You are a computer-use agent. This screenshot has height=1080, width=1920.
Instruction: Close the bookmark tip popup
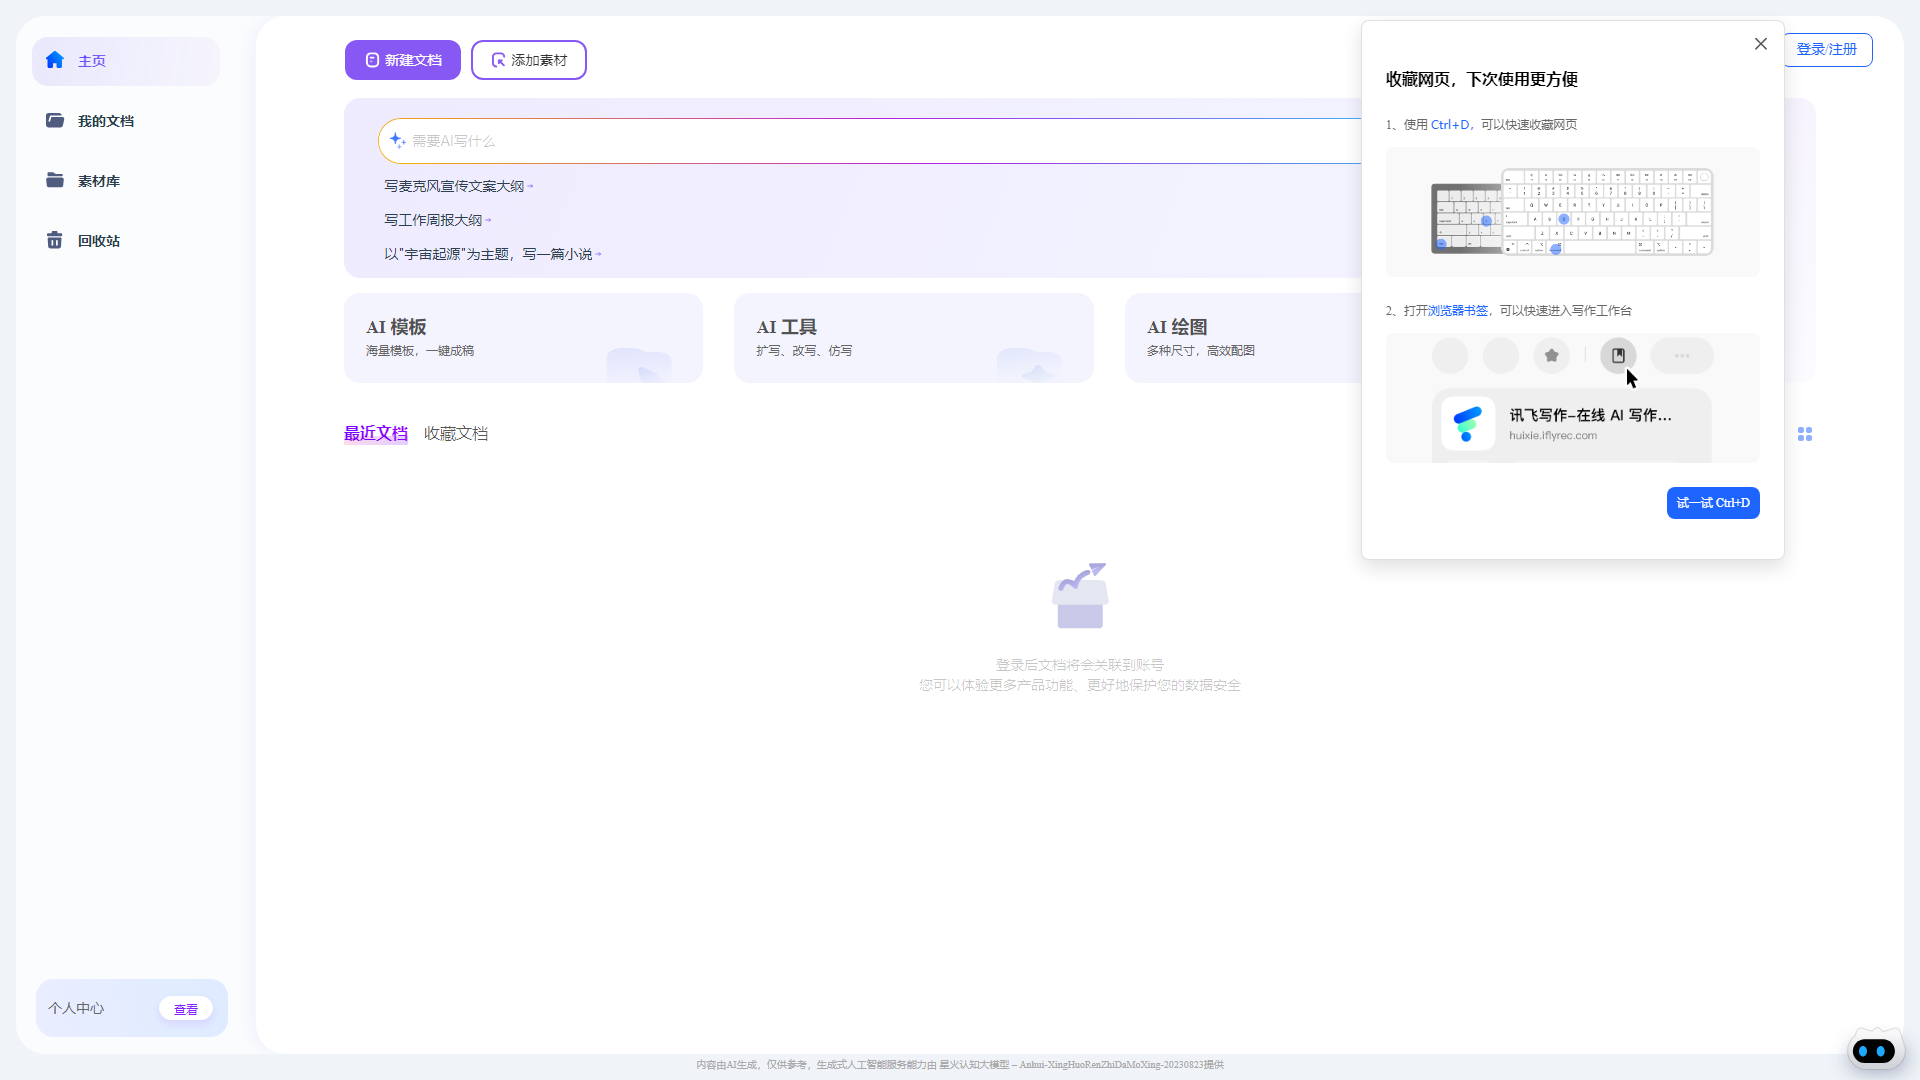(1760, 44)
